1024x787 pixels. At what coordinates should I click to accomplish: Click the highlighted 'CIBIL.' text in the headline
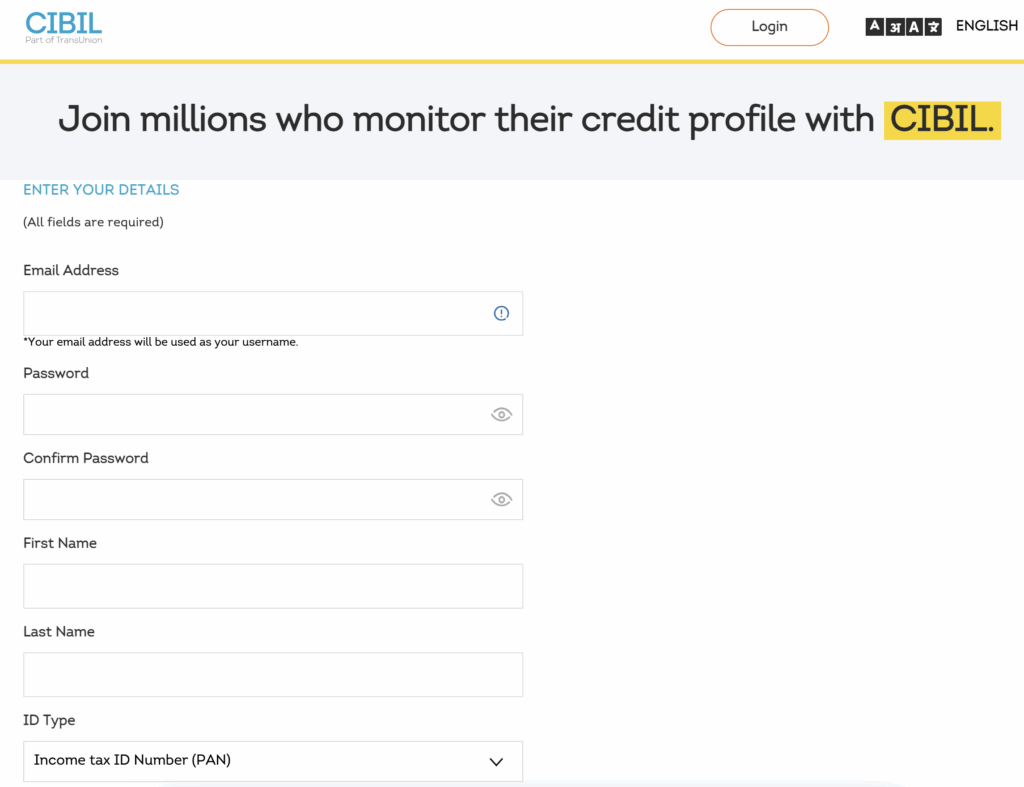pos(941,119)
